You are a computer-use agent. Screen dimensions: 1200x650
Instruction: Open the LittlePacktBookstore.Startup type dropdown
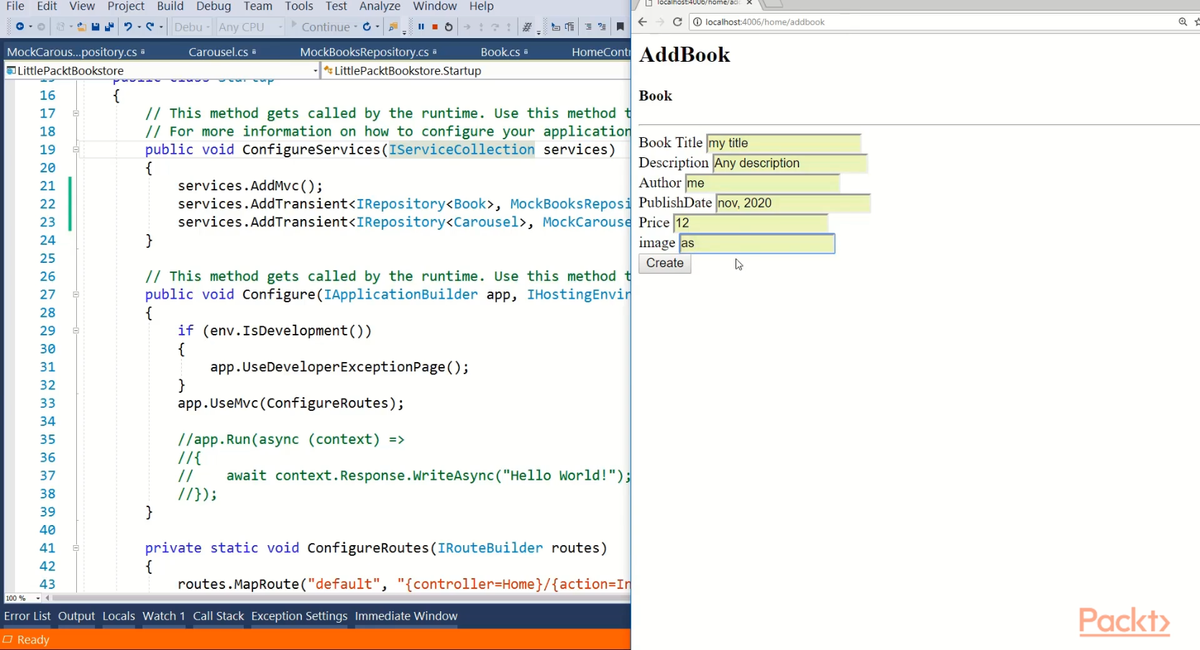click(475, 71)
